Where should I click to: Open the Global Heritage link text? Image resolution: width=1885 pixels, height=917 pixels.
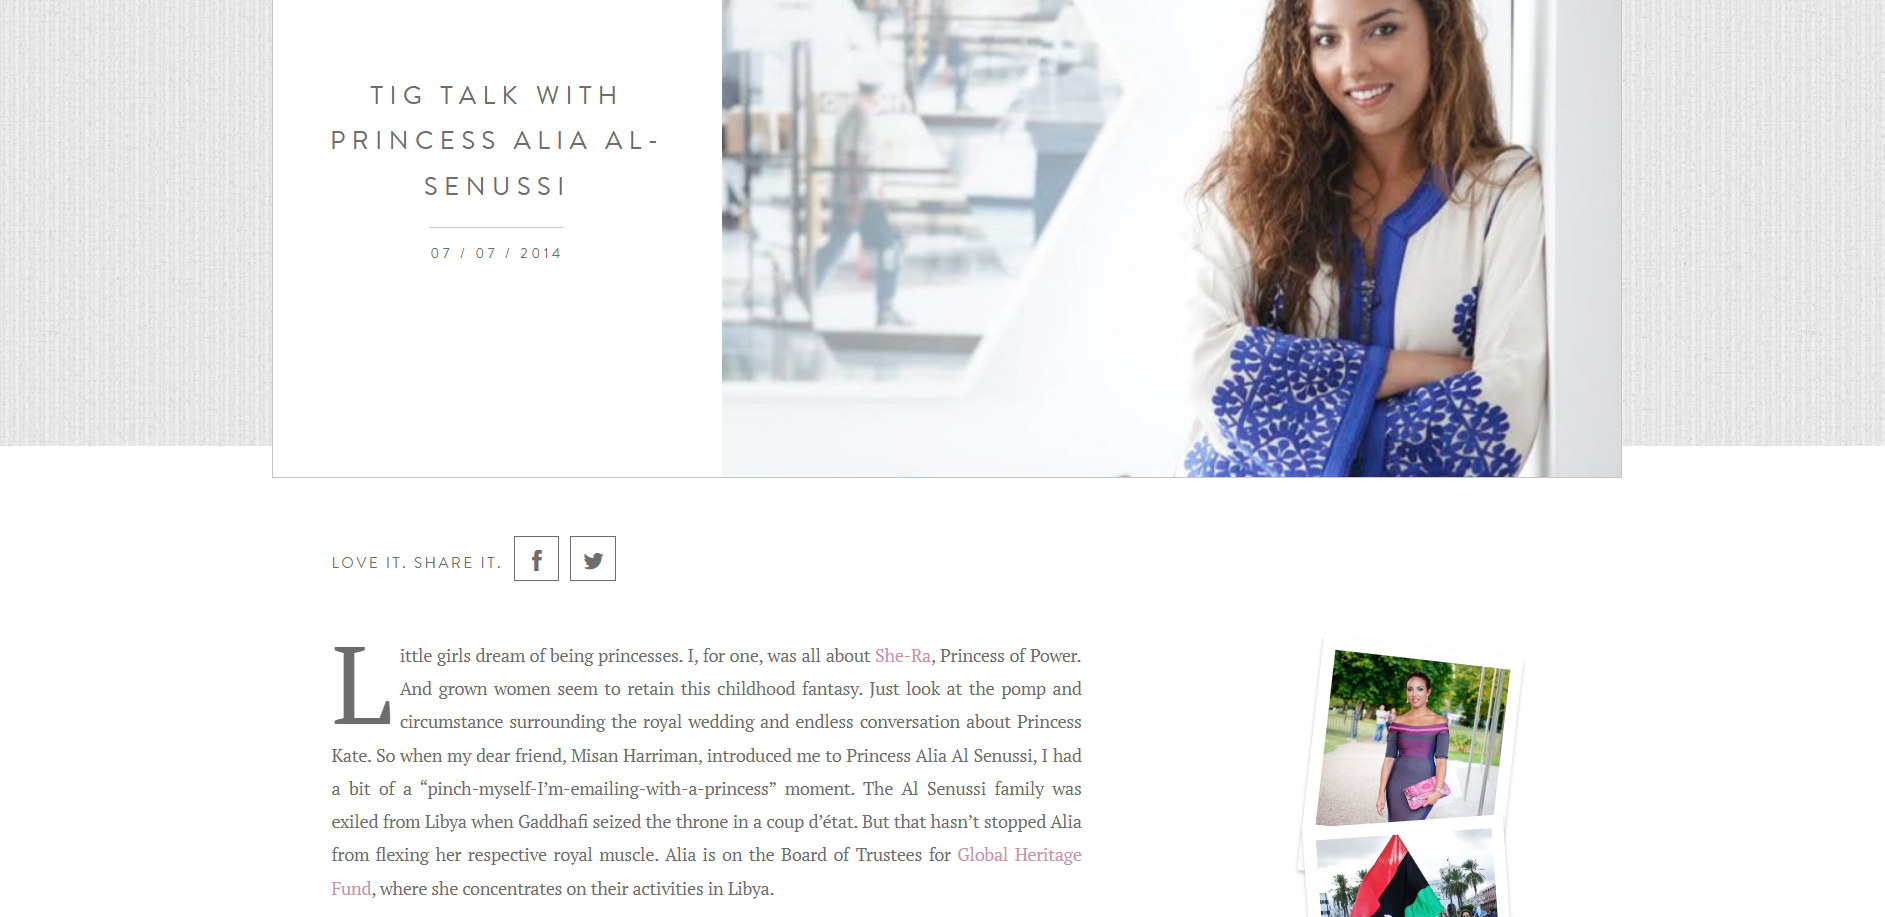pos(1019,855)
